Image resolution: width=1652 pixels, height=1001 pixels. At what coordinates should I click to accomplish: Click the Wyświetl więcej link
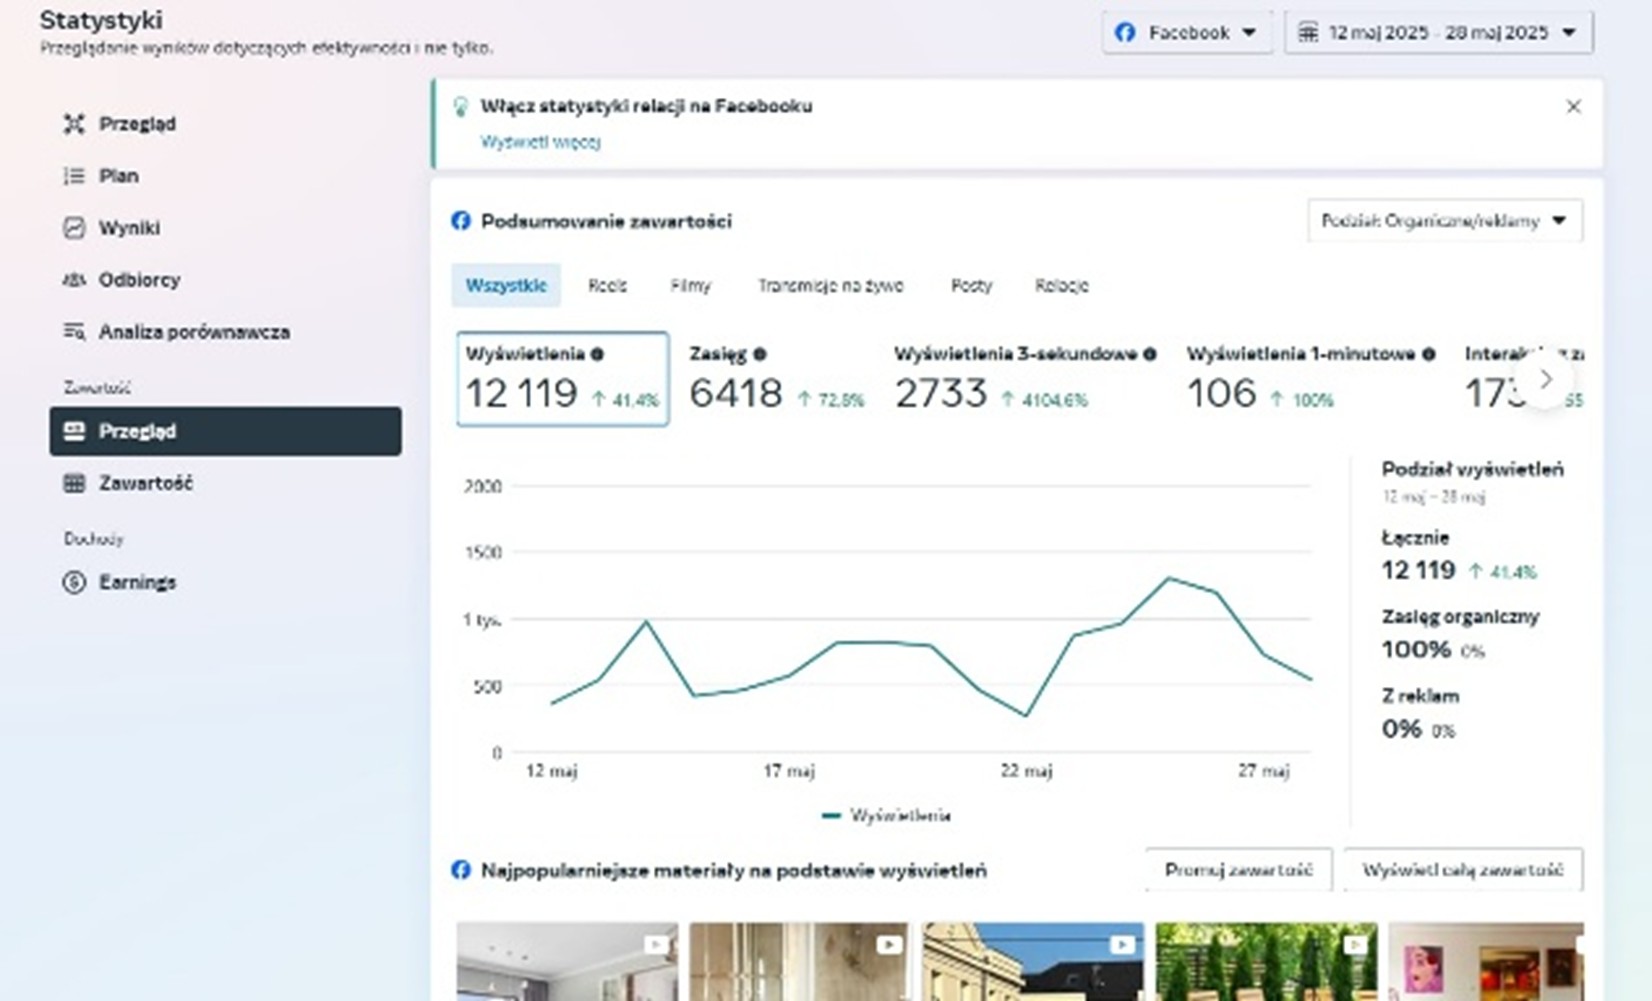541,142
